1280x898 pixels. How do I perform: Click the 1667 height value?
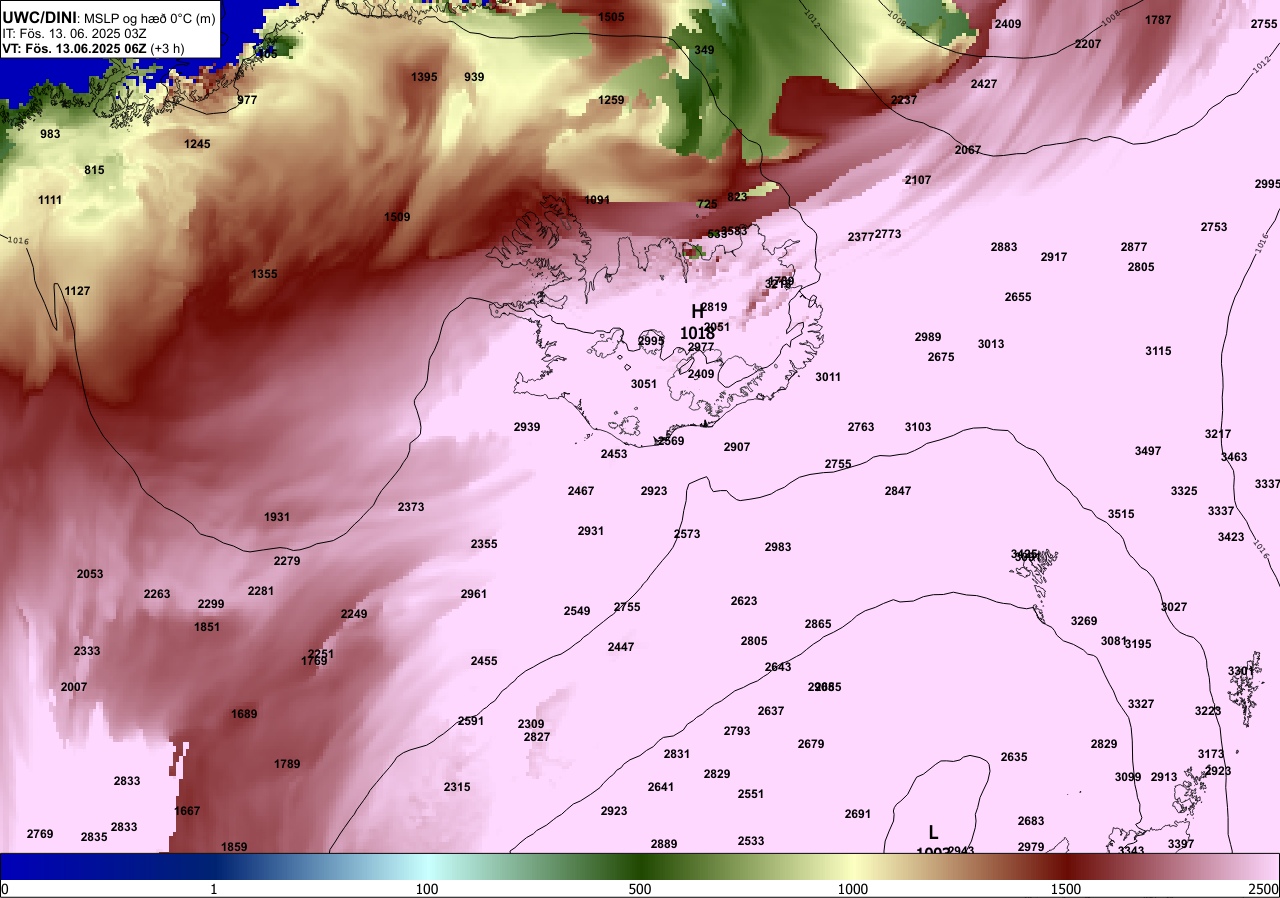point(187,811)
